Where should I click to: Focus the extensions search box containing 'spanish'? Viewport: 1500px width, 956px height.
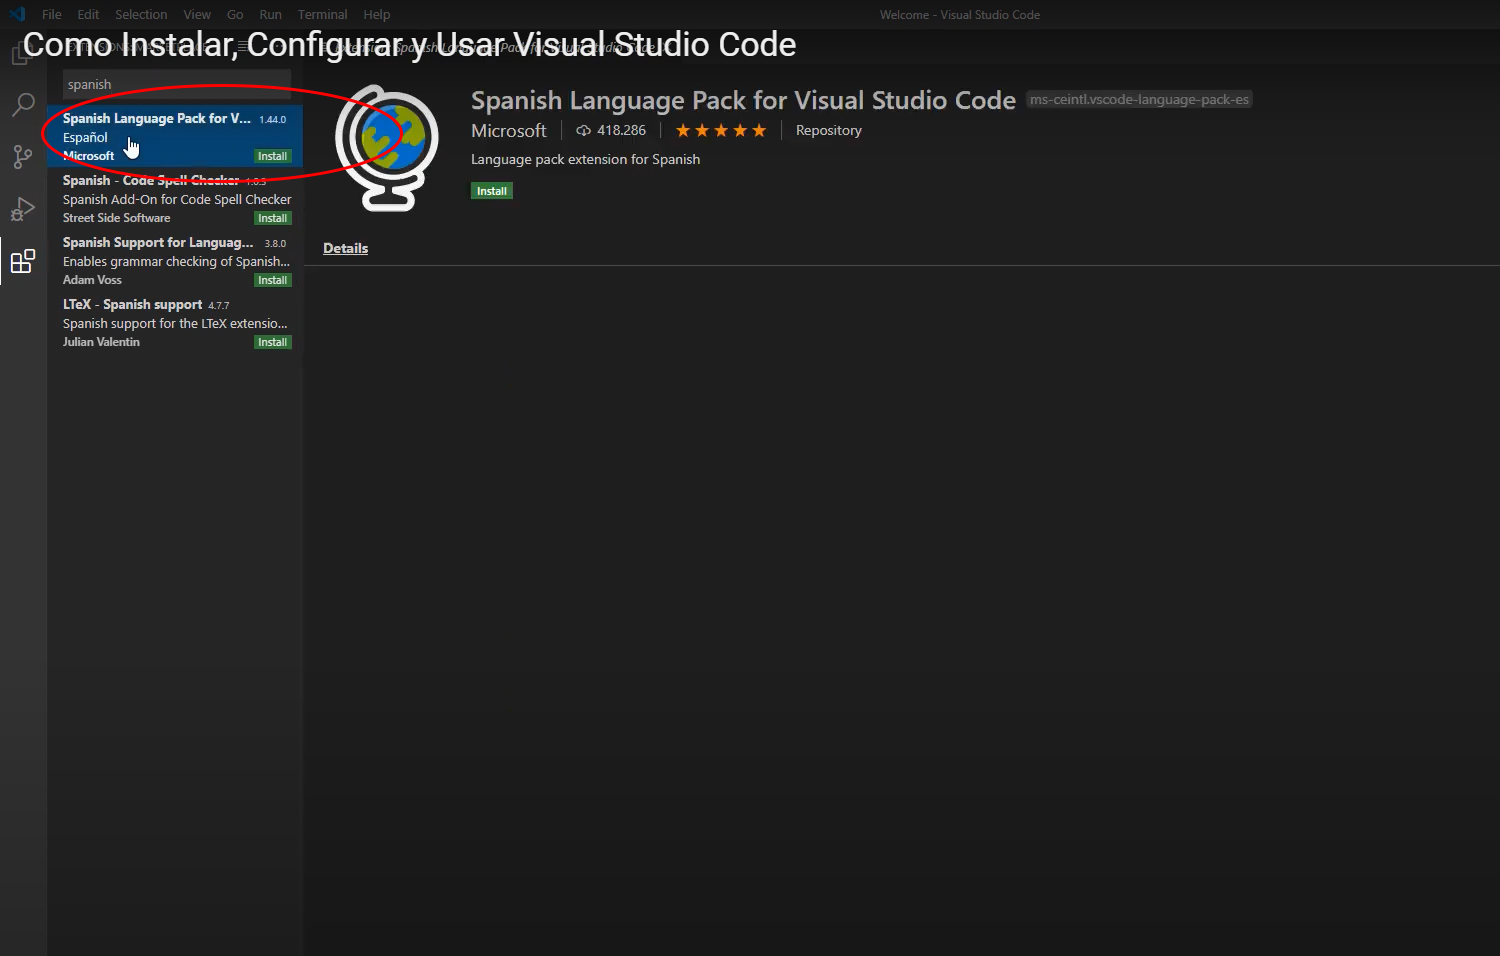tap(176, 85)
